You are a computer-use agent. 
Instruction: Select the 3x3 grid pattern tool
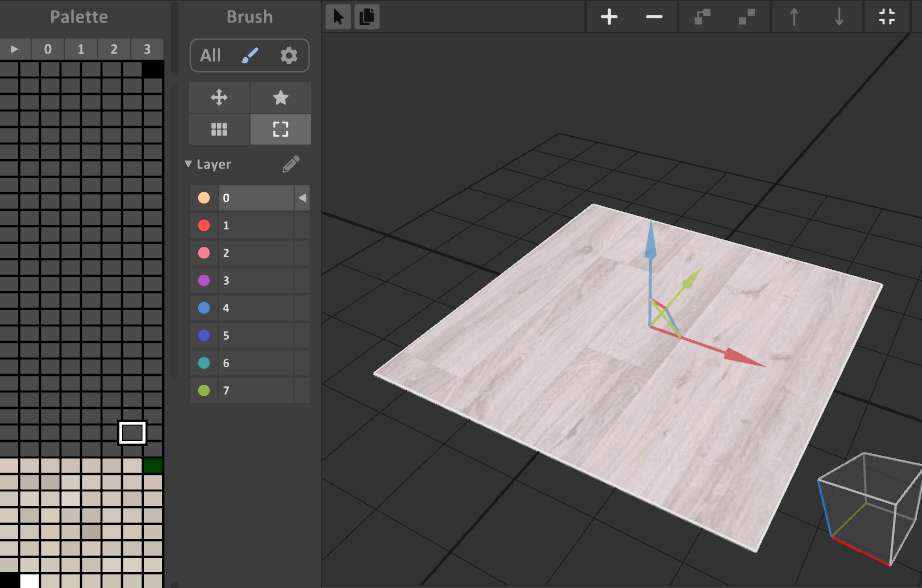[x=219, y=129]
